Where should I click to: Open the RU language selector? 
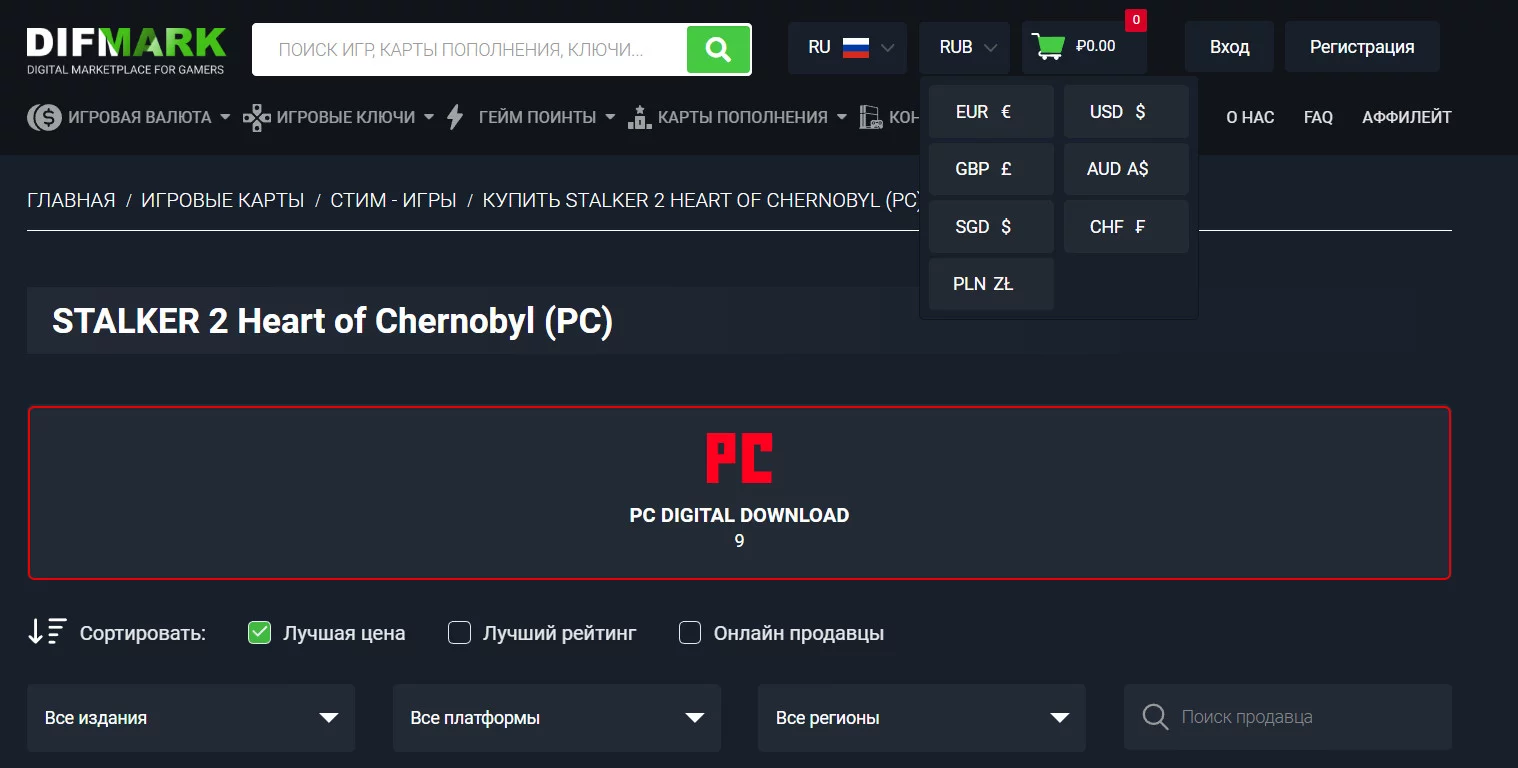tap(847, 47)
